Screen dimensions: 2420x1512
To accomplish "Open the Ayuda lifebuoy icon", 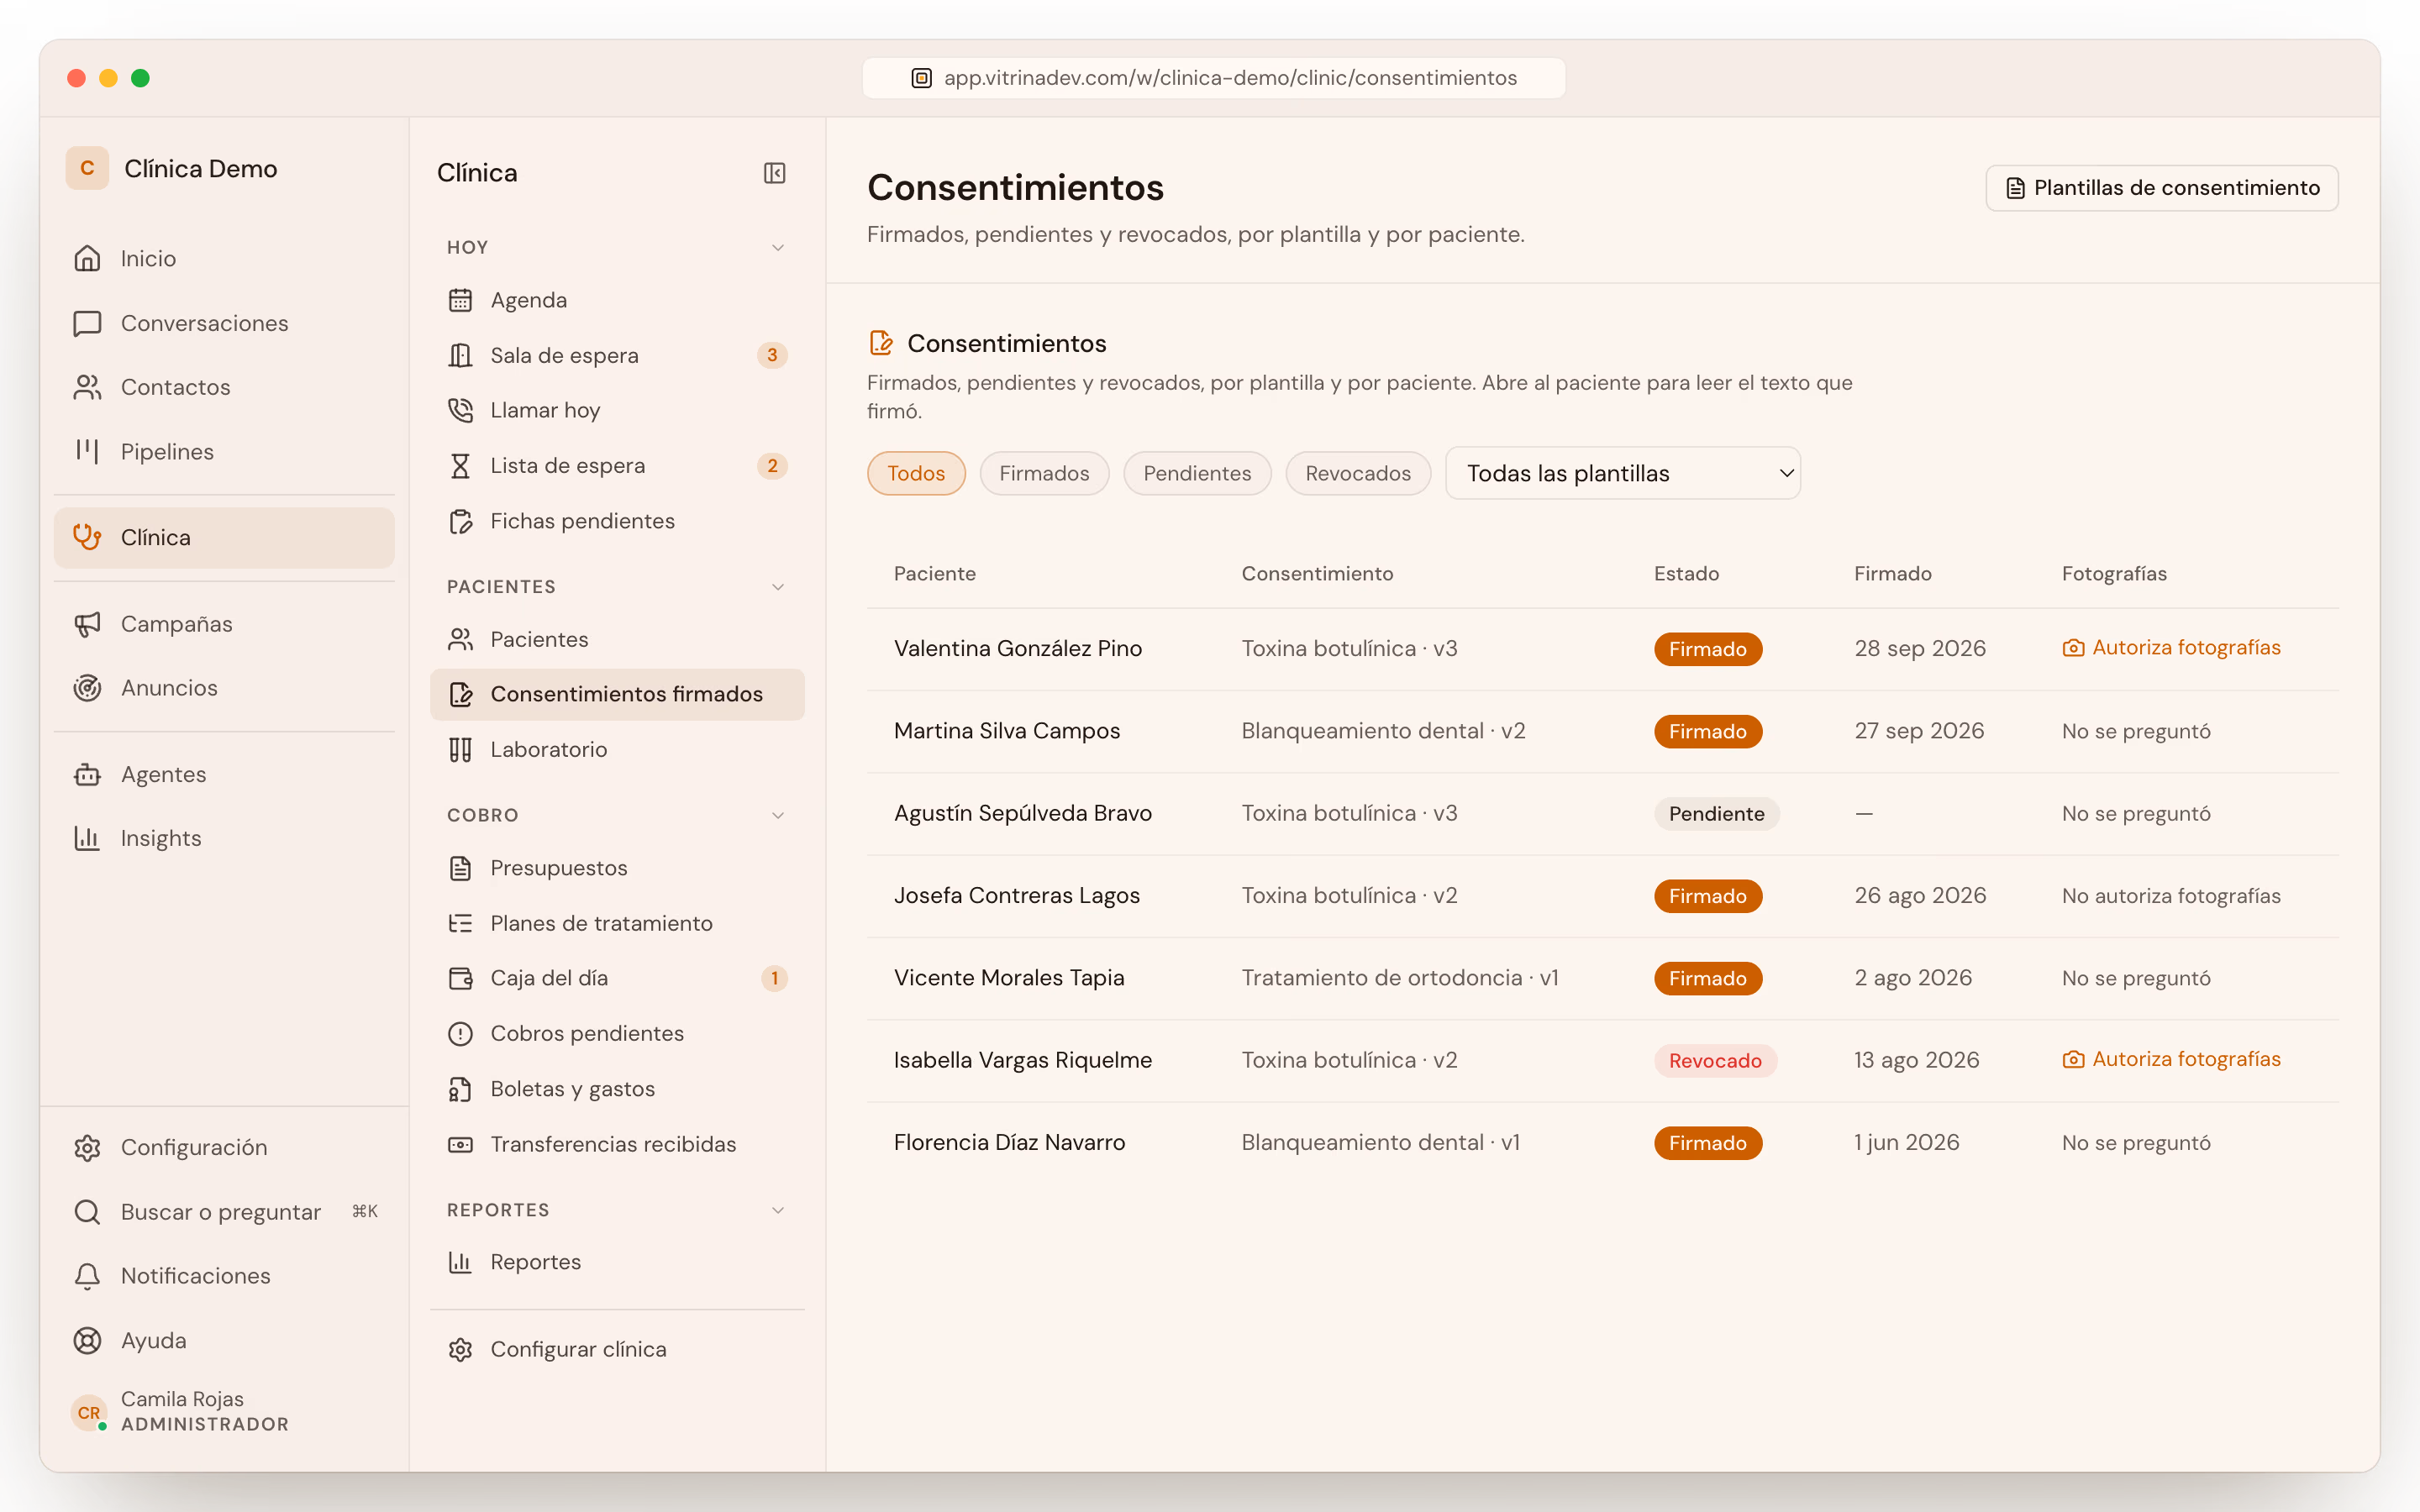I will [87, 1340].
